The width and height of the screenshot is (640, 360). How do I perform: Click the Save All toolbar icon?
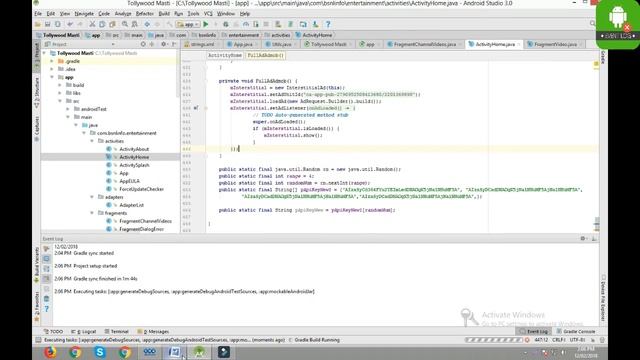point(47,24)
